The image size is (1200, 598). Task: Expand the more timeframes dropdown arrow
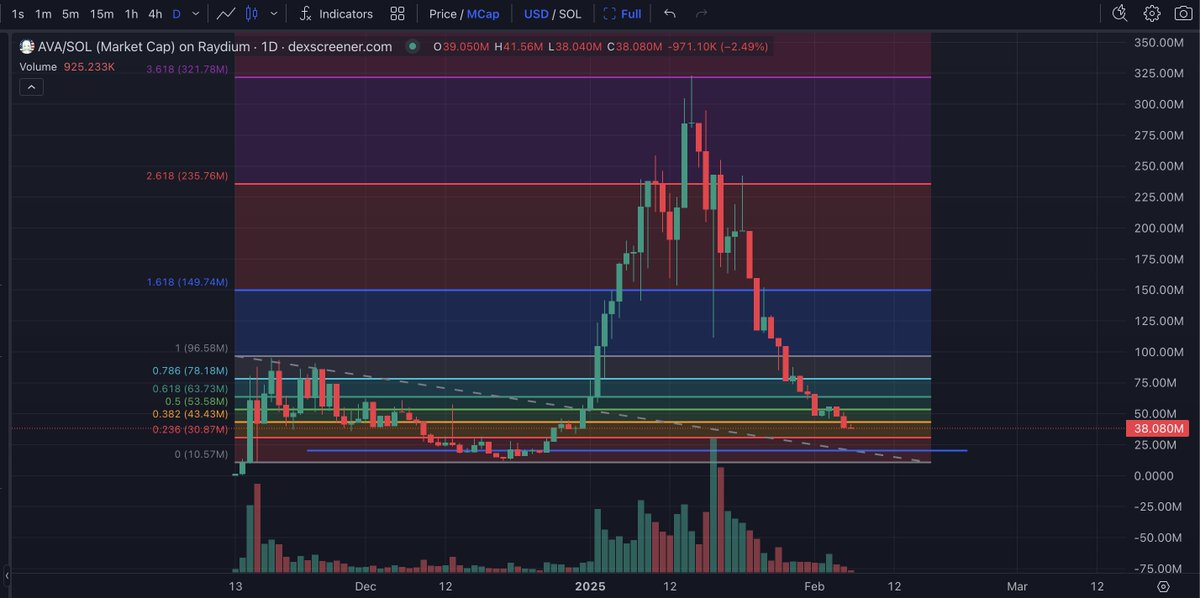pos(195,14)
